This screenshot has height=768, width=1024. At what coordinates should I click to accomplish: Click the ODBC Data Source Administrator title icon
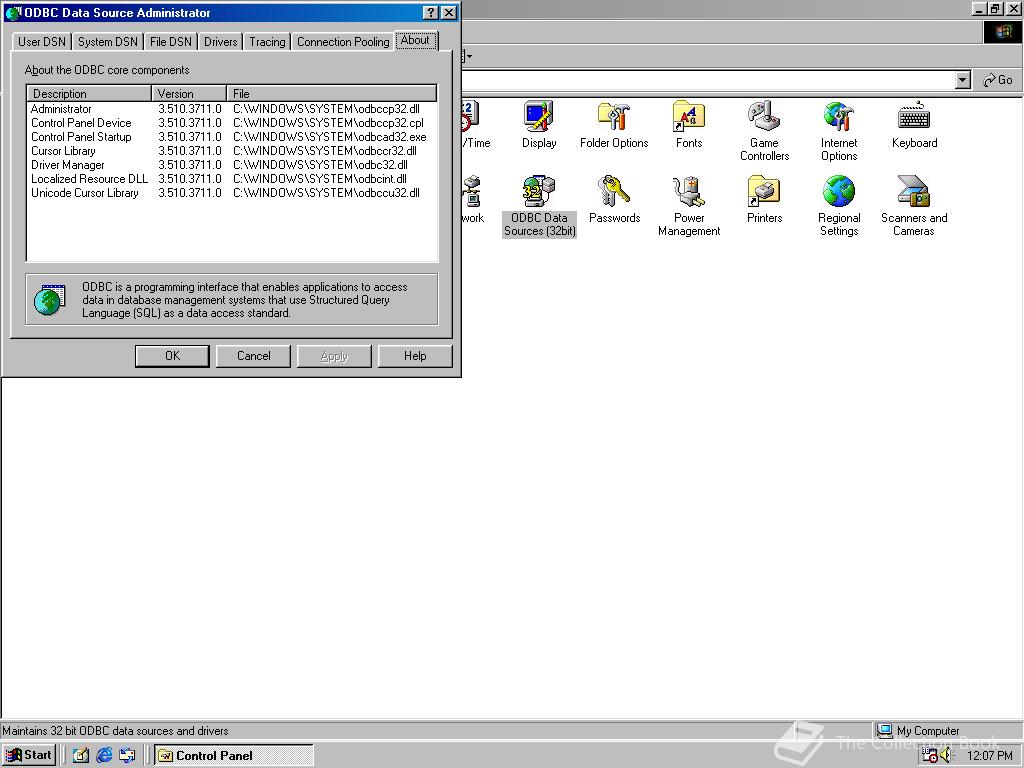click(12, 12)
